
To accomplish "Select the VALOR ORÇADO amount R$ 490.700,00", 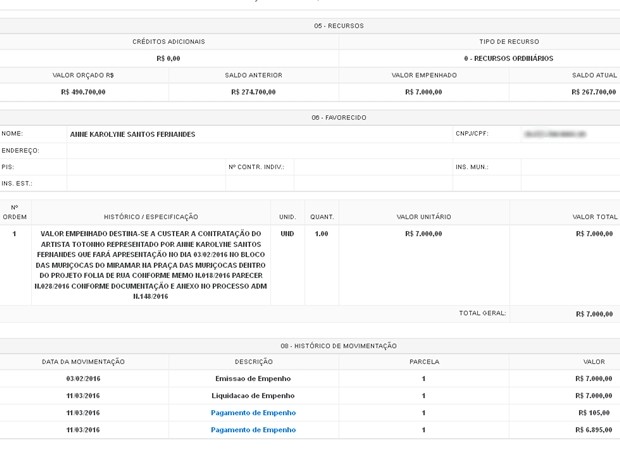I will pos(83,92).
